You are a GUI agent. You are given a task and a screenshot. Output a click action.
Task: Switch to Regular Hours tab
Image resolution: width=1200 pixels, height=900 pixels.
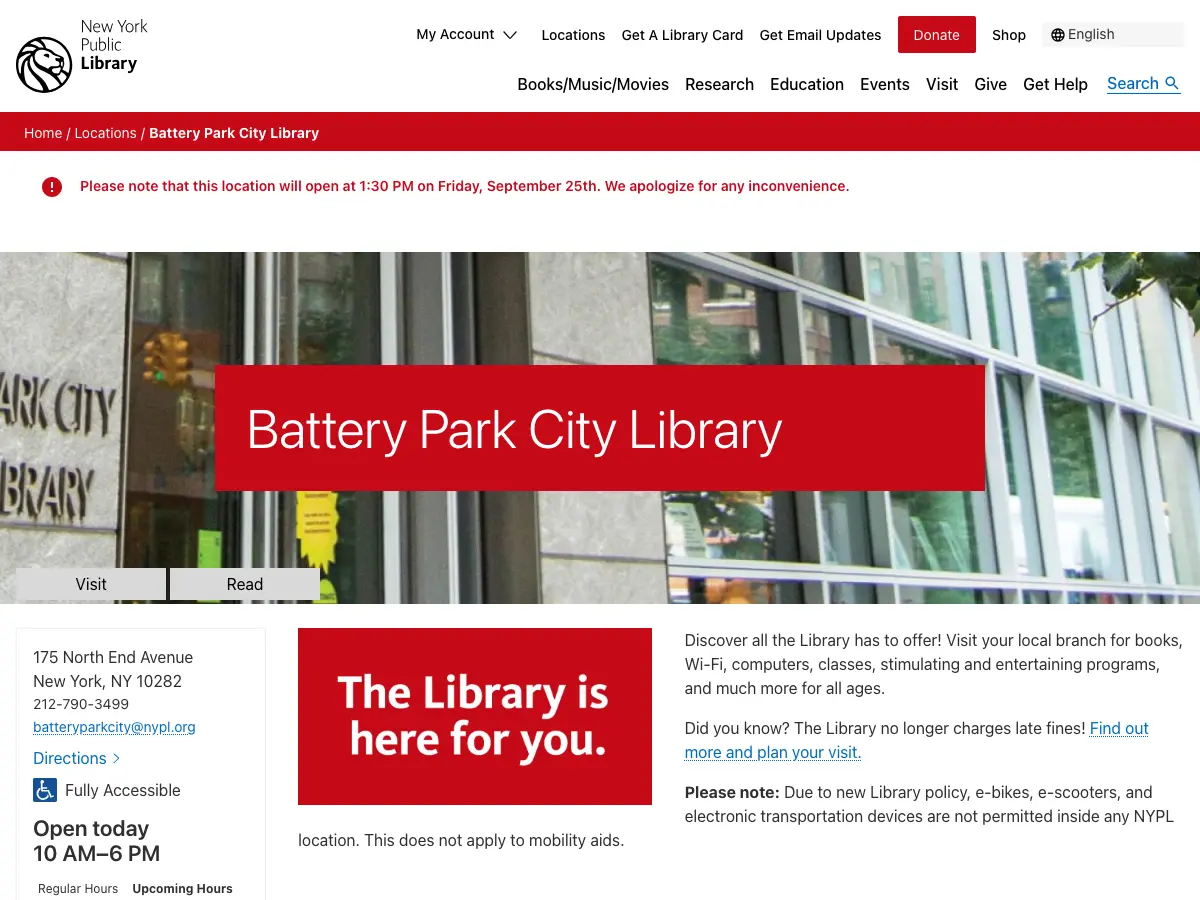pyautogui.click(x=78, y=889)
